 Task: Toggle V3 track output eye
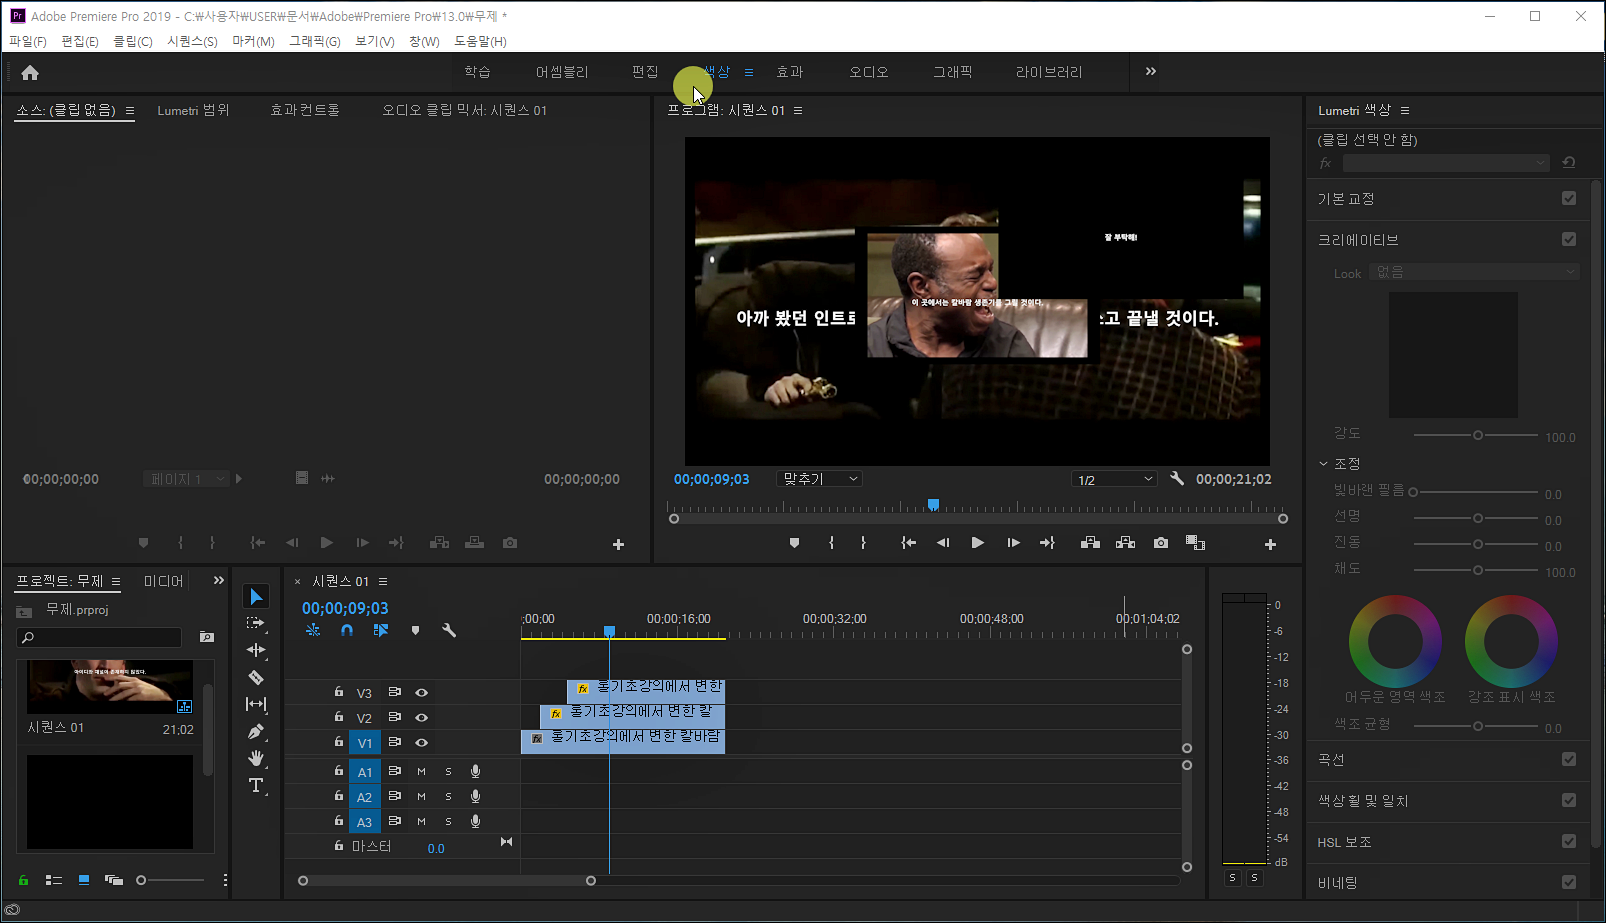(421, 692)
